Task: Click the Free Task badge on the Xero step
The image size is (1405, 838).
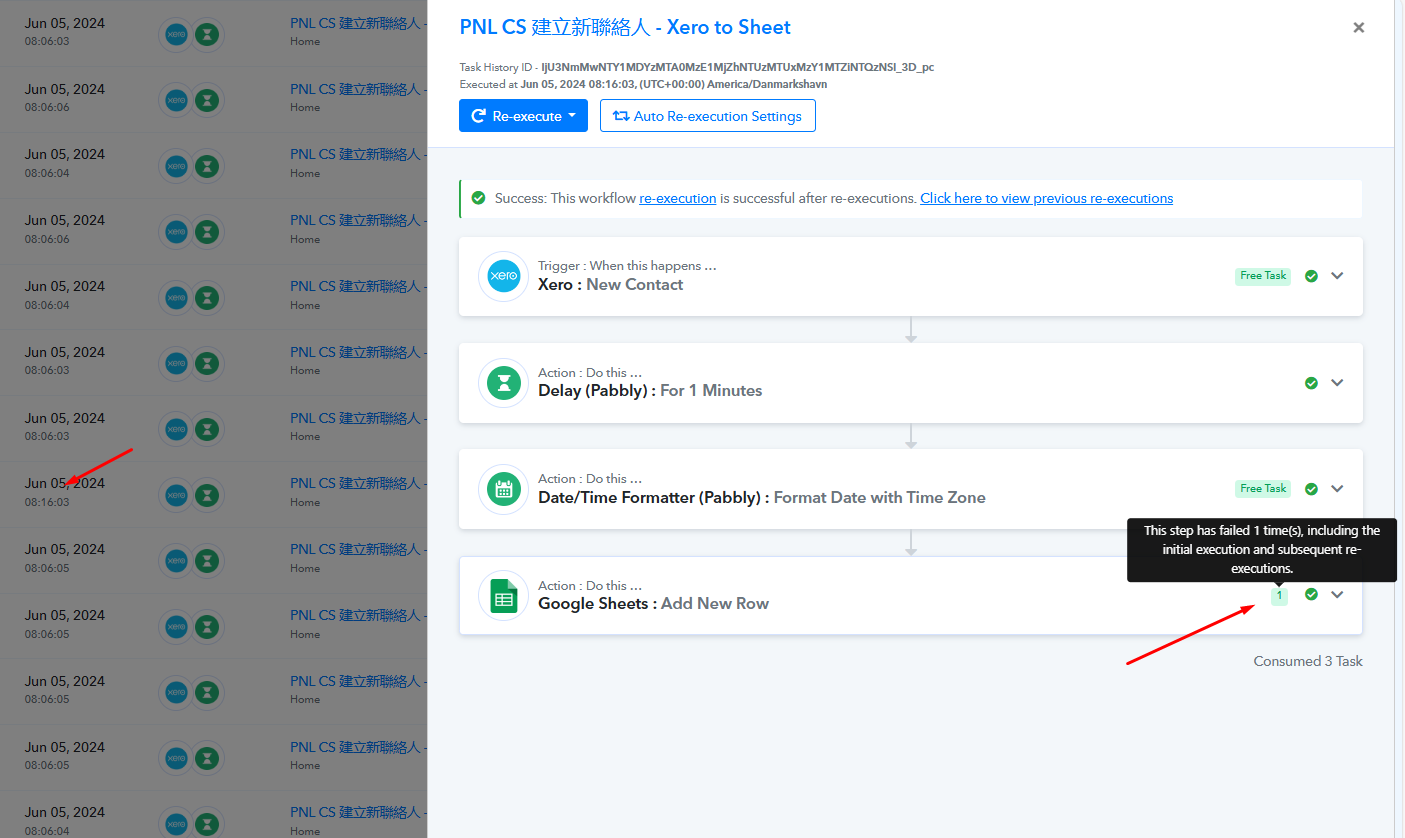Action: coord(1263,276)
